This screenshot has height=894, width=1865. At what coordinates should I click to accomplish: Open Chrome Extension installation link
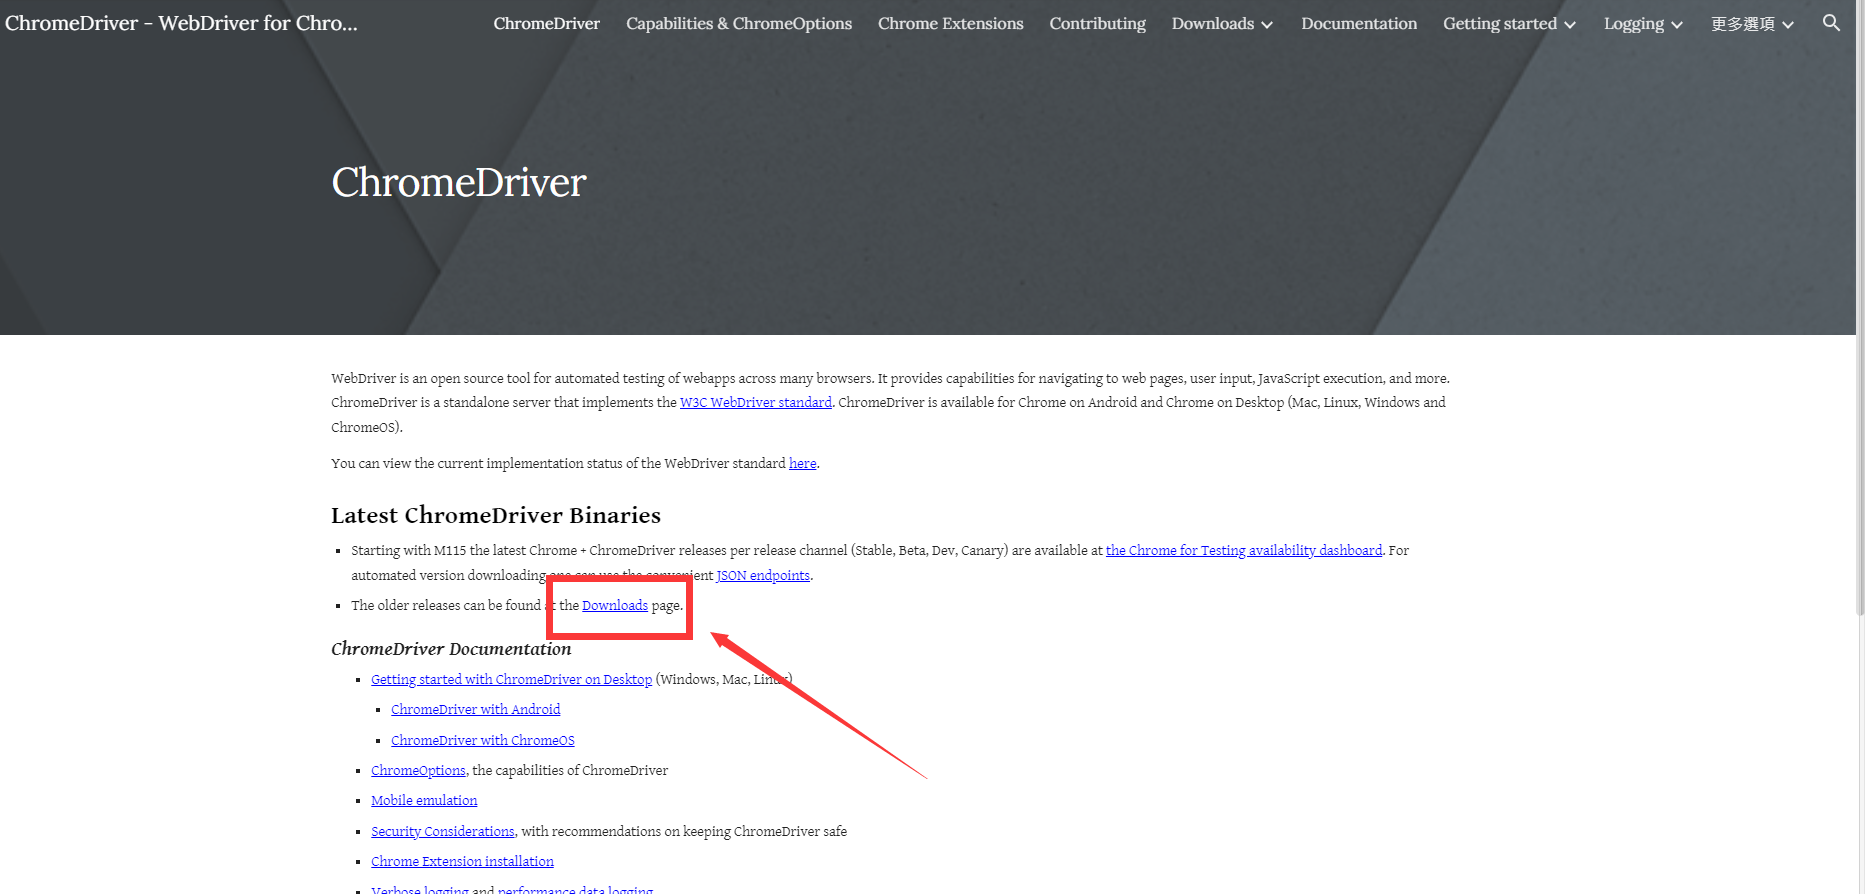(x=462, y=861)
